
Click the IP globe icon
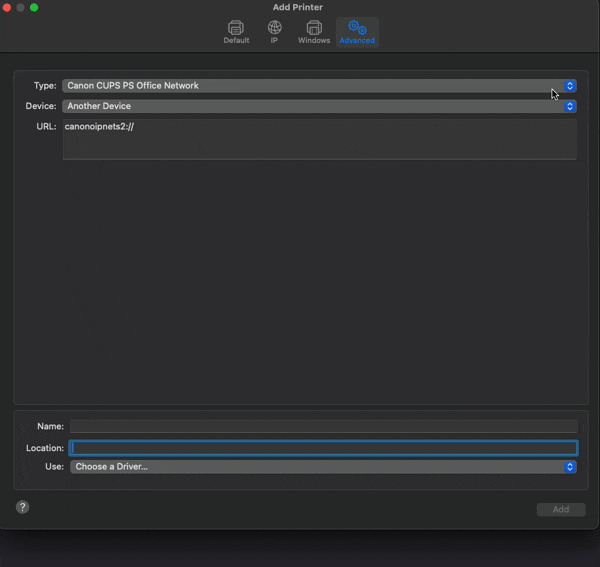click(274, 27)
